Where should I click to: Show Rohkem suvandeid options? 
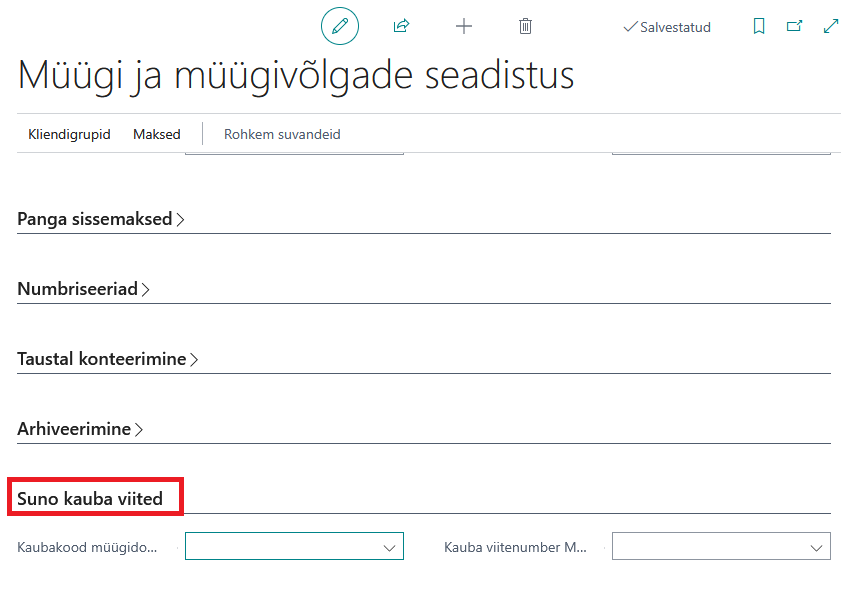[282, 134]
